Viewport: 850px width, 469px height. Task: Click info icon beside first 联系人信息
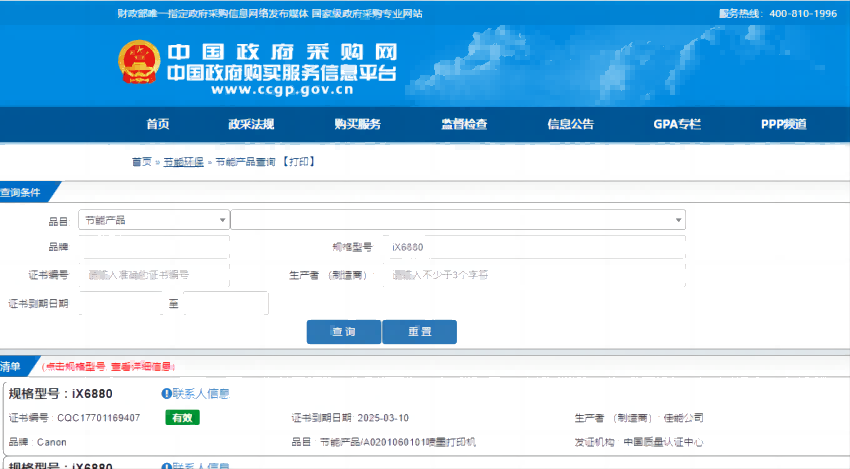(166, 394)
